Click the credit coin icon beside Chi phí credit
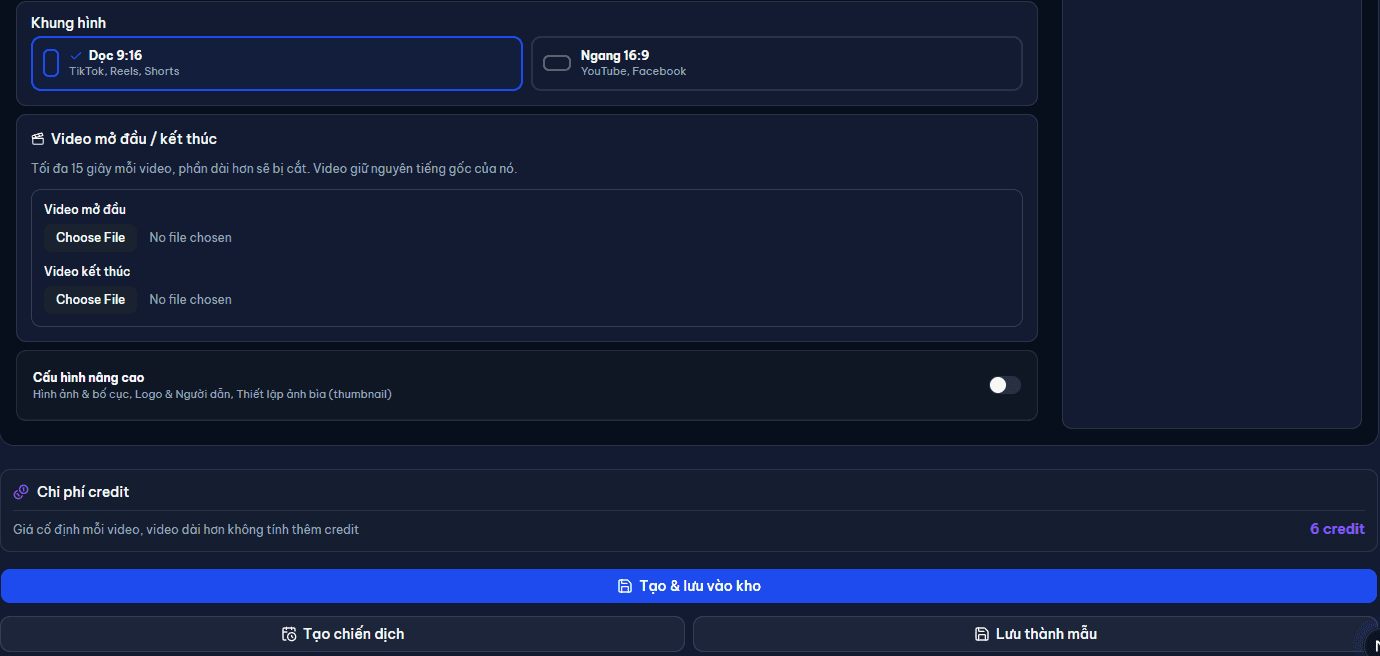The width and height of the screenshot is (1380, 656). [21, 492]
